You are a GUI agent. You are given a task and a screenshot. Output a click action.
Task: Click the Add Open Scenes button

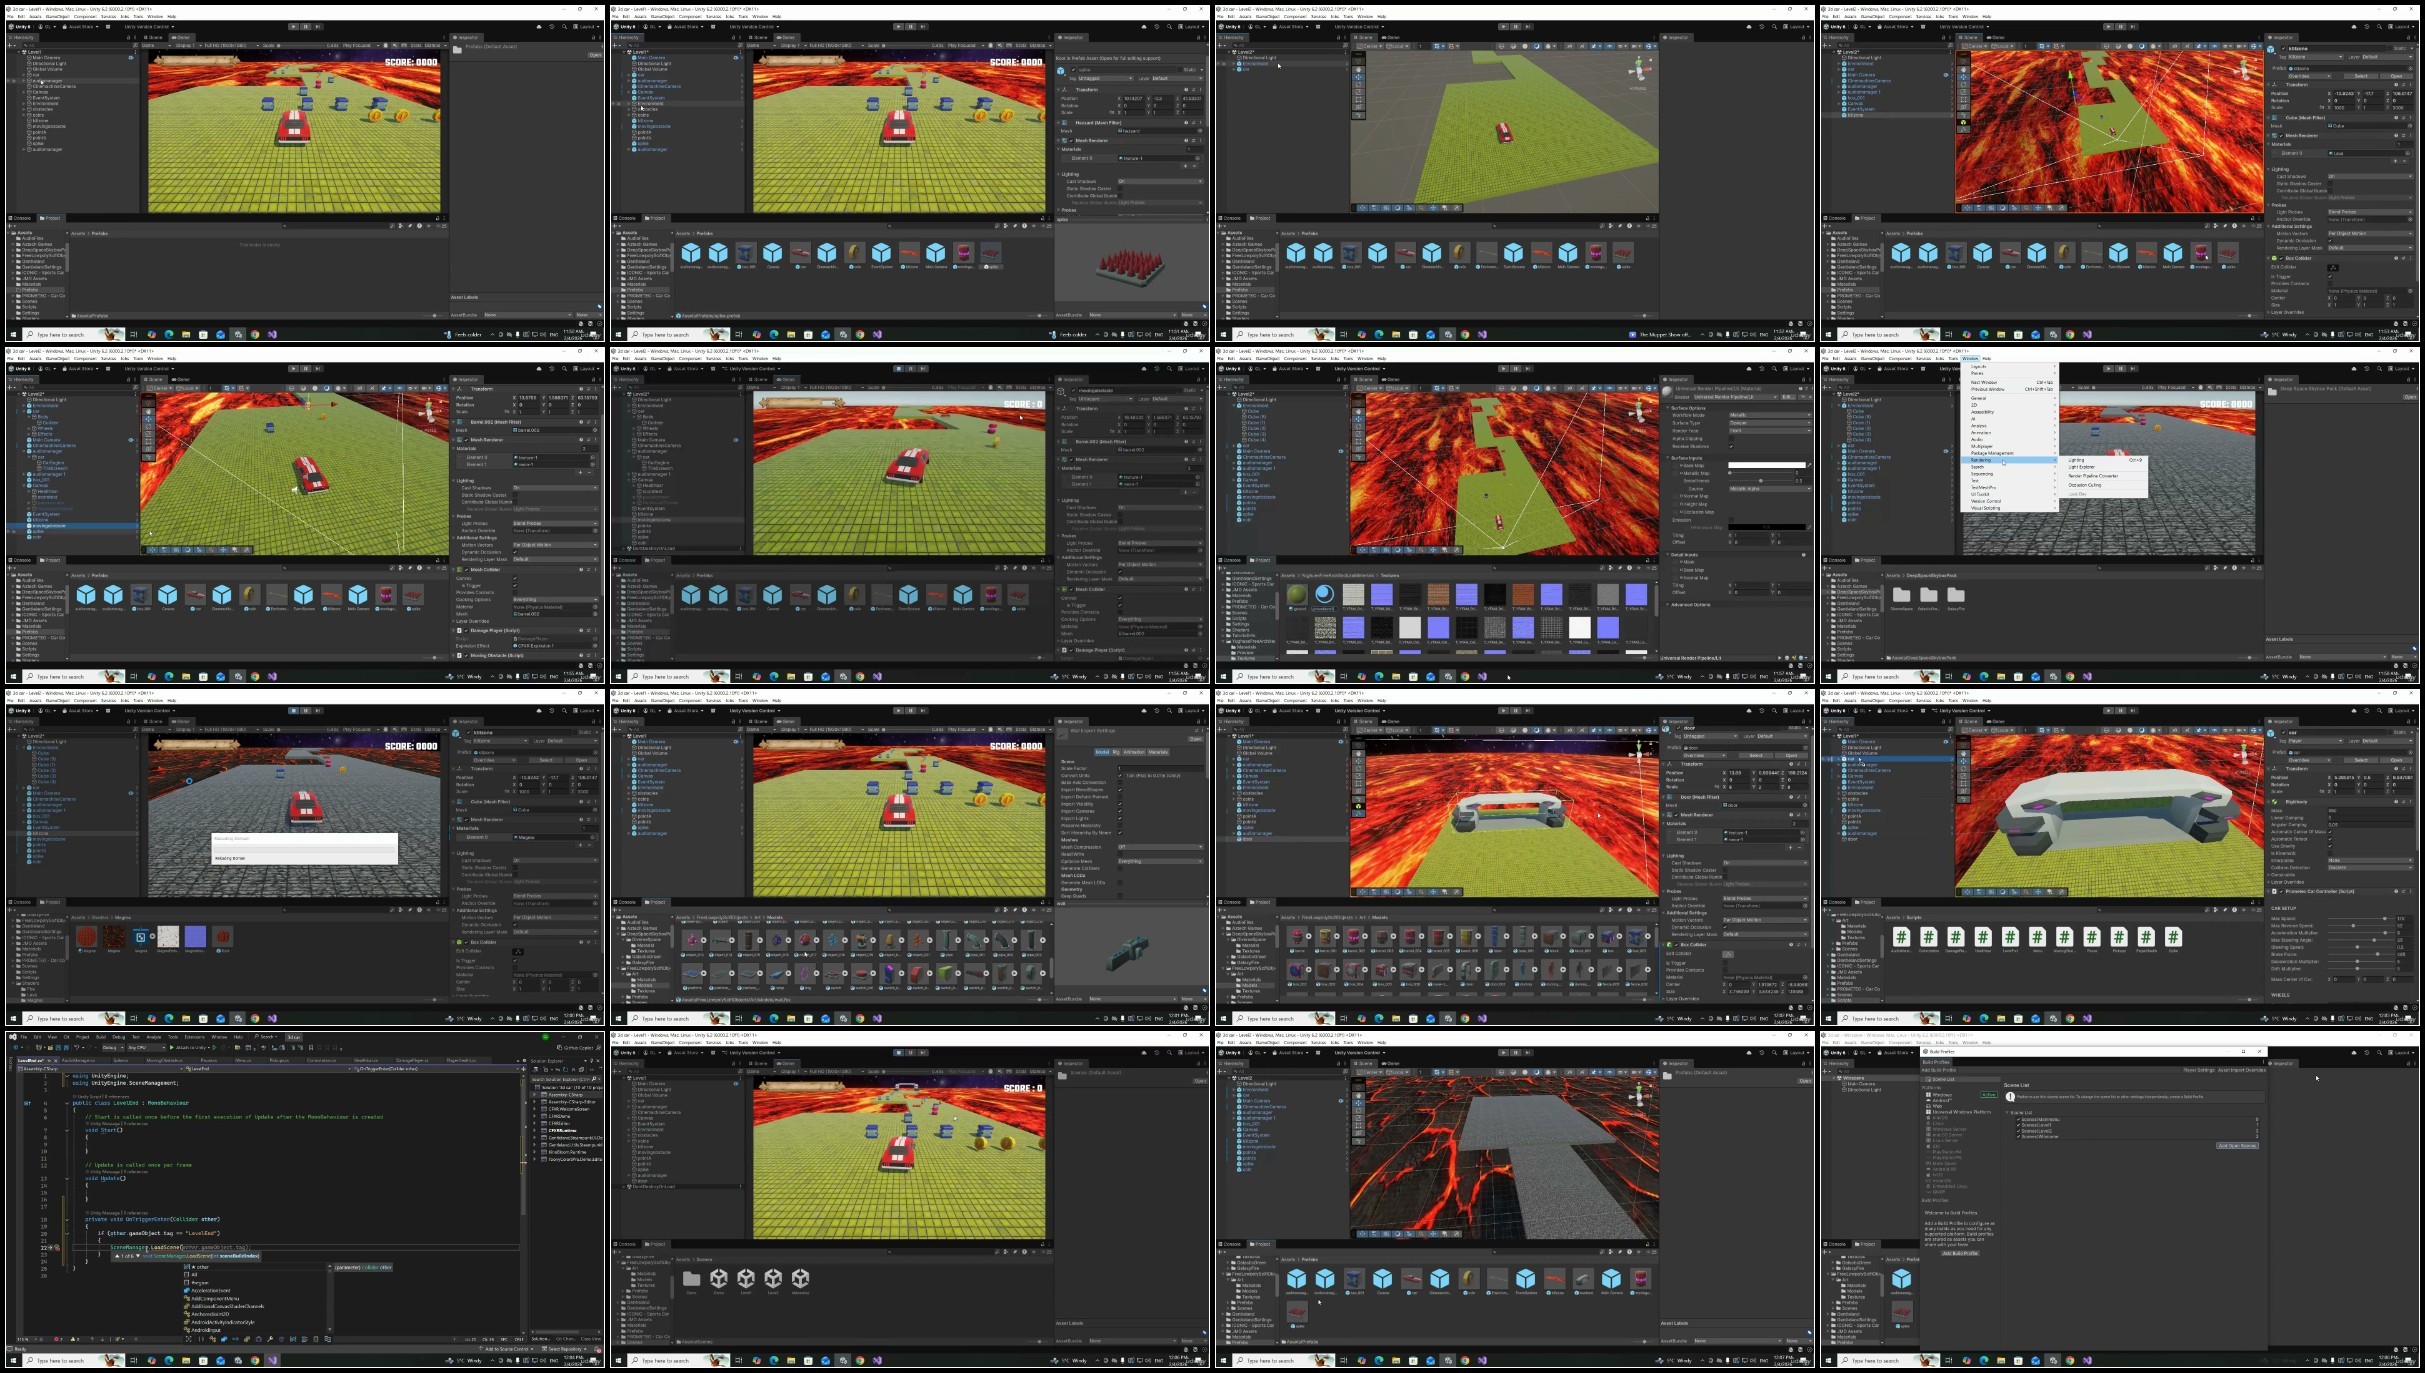2237,1146
